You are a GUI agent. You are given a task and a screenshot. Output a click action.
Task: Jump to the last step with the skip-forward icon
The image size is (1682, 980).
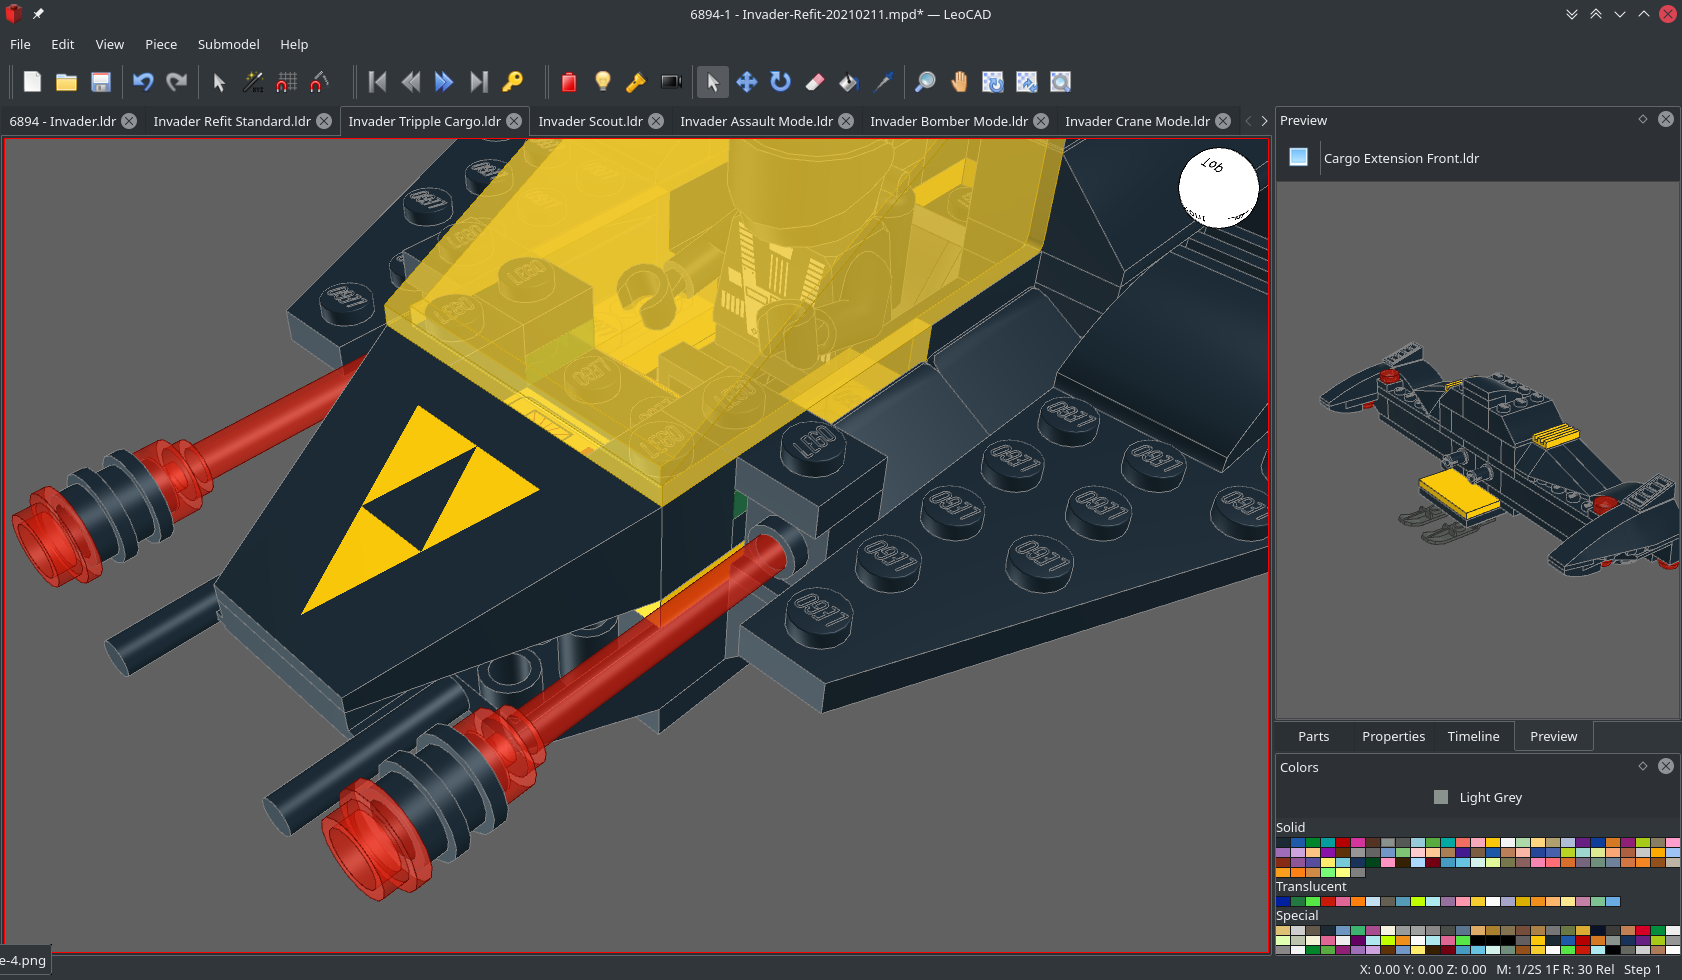[x=479, y=82]
